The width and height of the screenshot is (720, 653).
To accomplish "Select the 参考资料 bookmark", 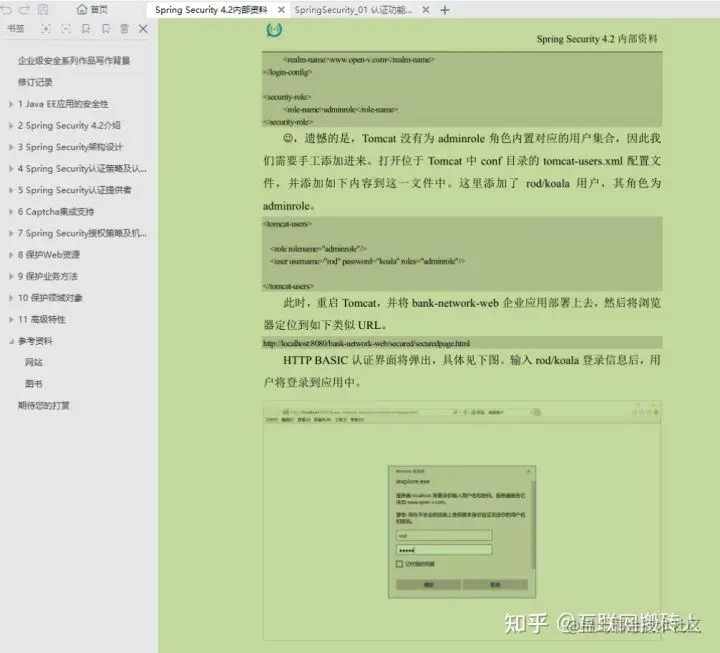I will point(35,341).
